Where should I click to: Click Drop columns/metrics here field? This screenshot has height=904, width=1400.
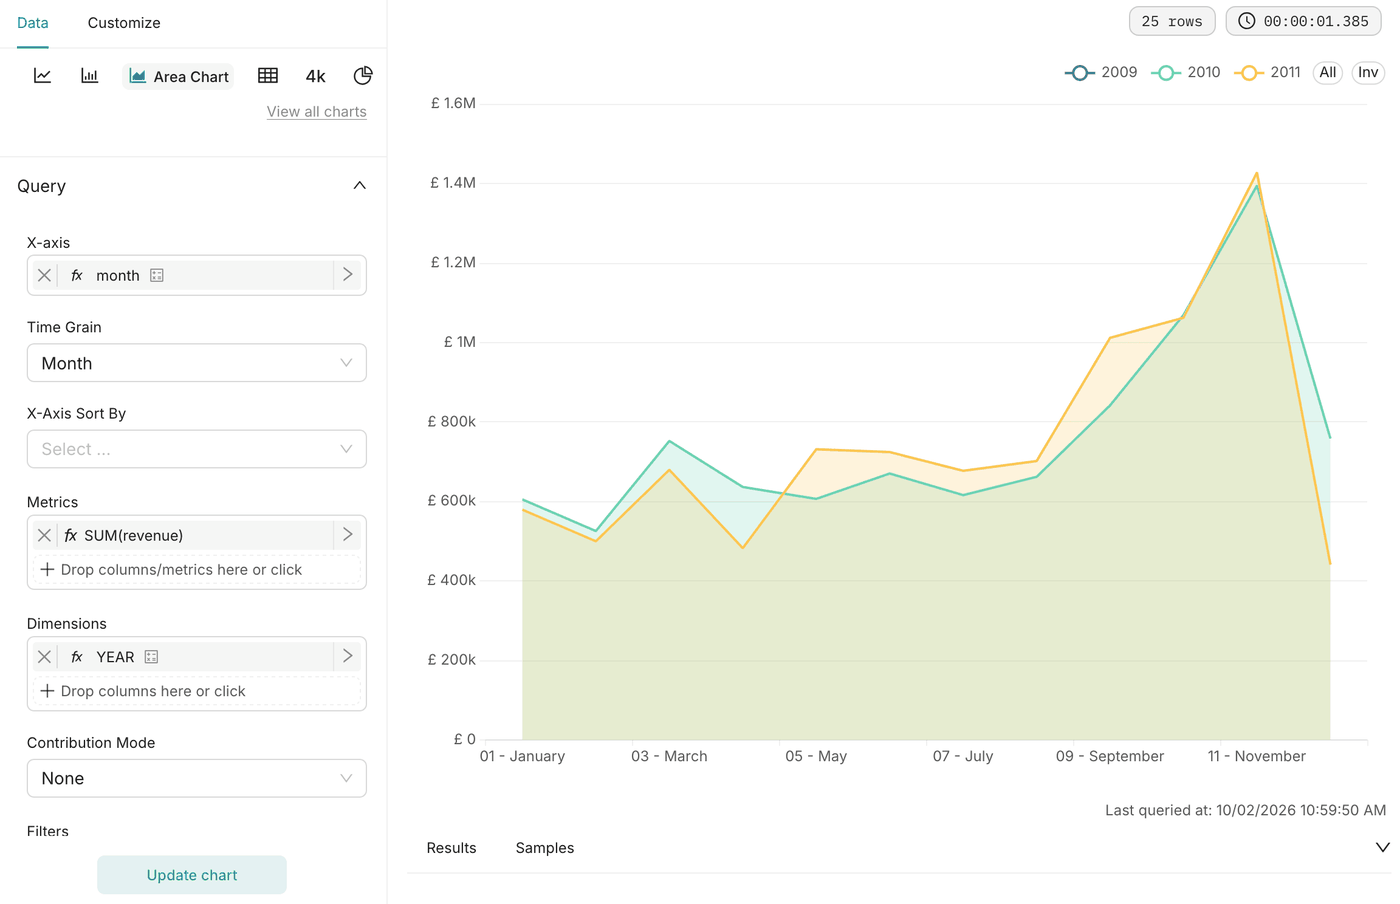[197, 570]
